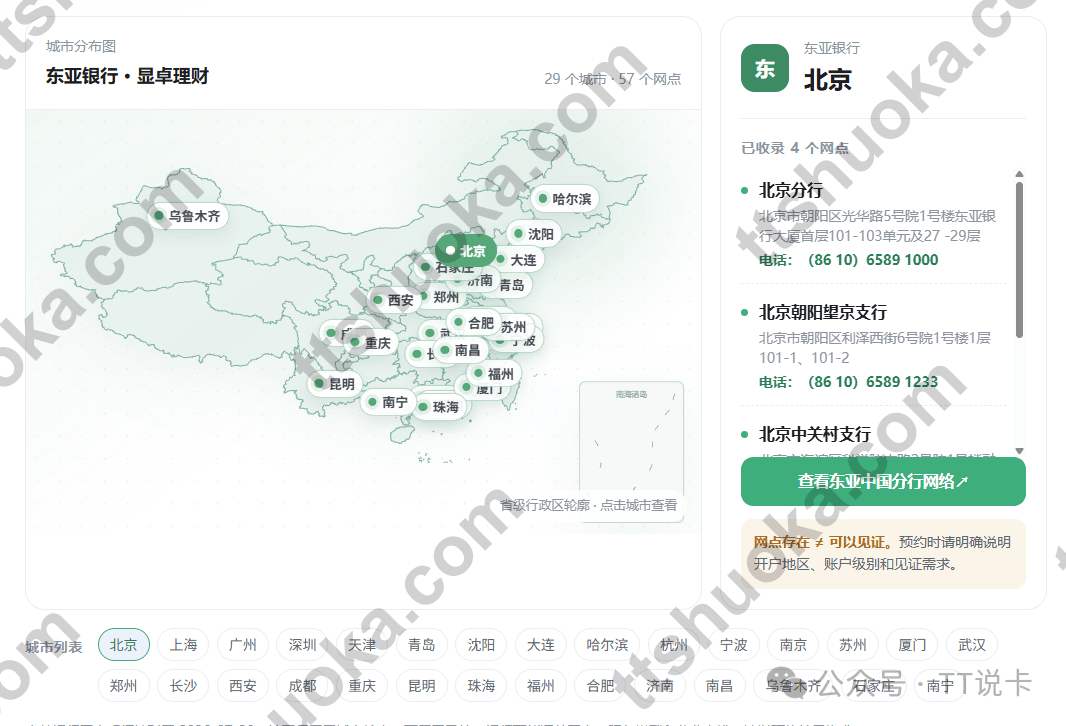Switch to 重庆 city chip
Screen dimensions: 1066x726
[362, 686]
